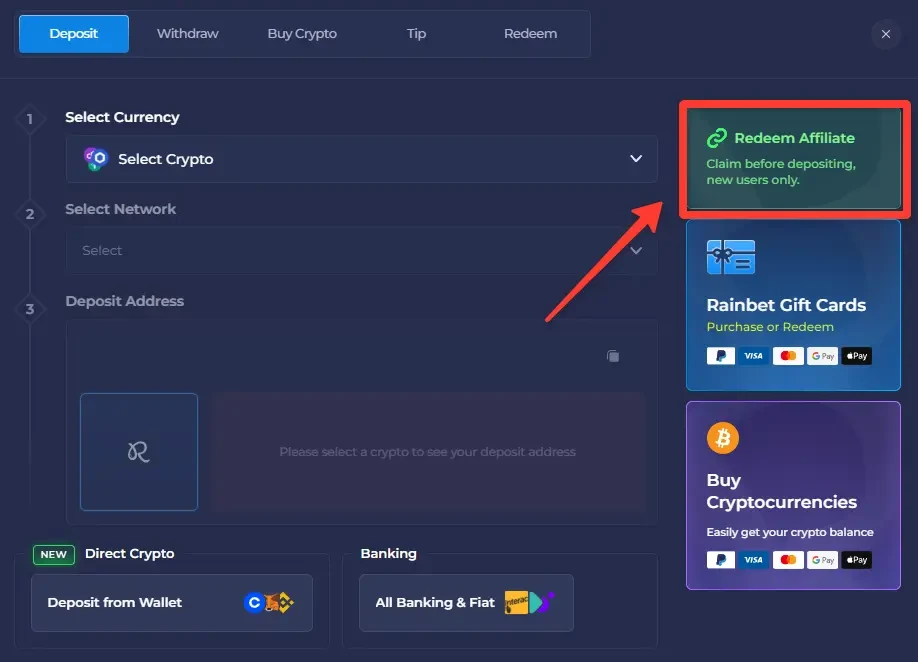Click the orange Bitcoin icon
Viewport: 918px width, 662px height.
pos(722,438)
